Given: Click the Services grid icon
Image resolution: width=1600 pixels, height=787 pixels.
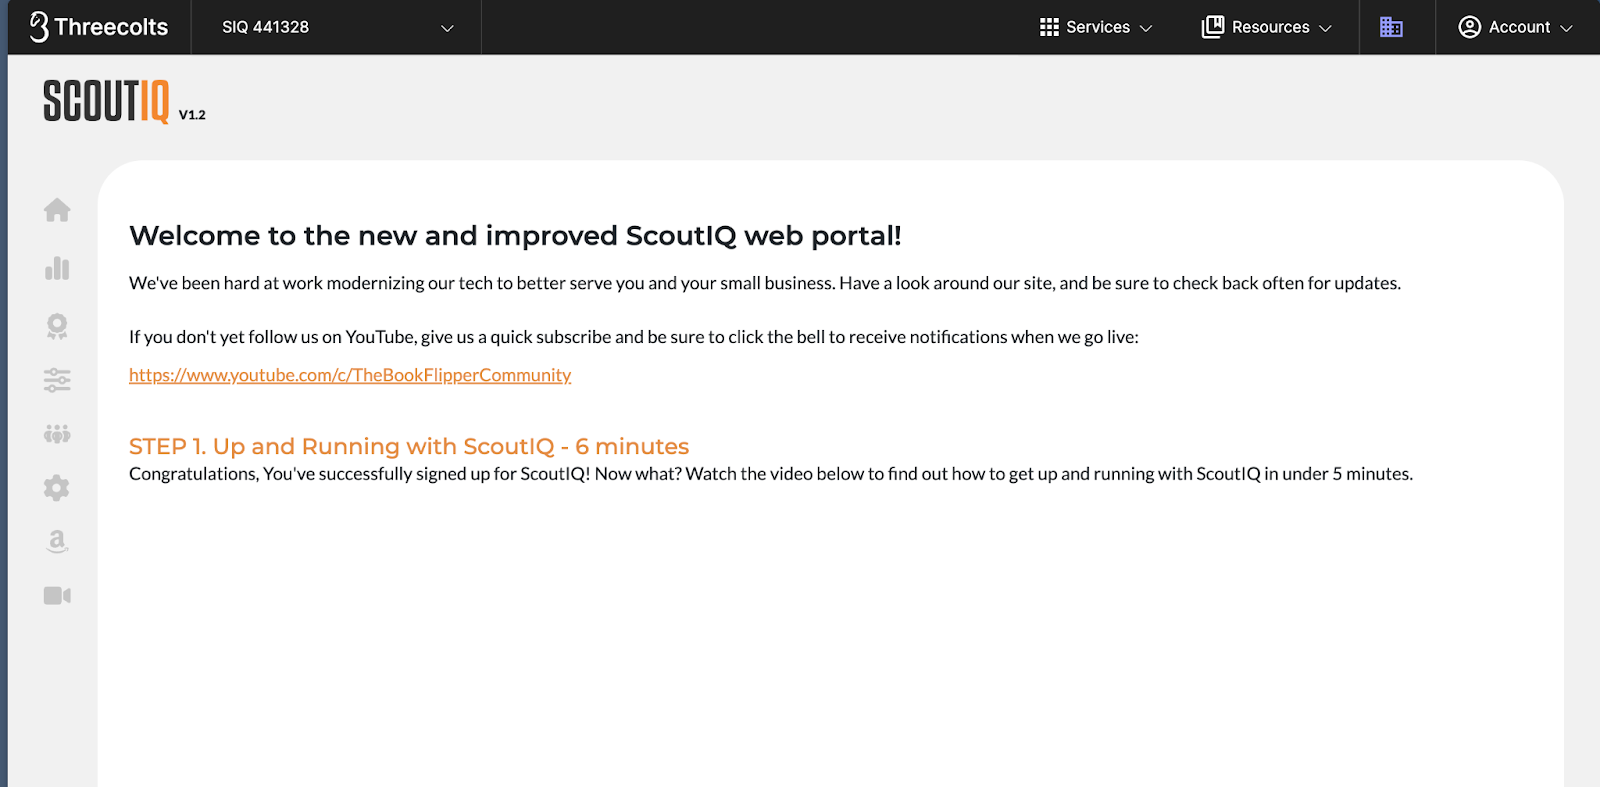Looking at the screenshot, I should tap(1049, 27).
